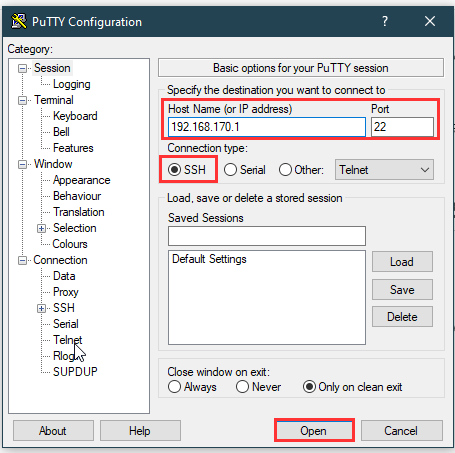Open the Selection settings category
Viewport: 455px width, 453px height.
(x=75, y=228)
